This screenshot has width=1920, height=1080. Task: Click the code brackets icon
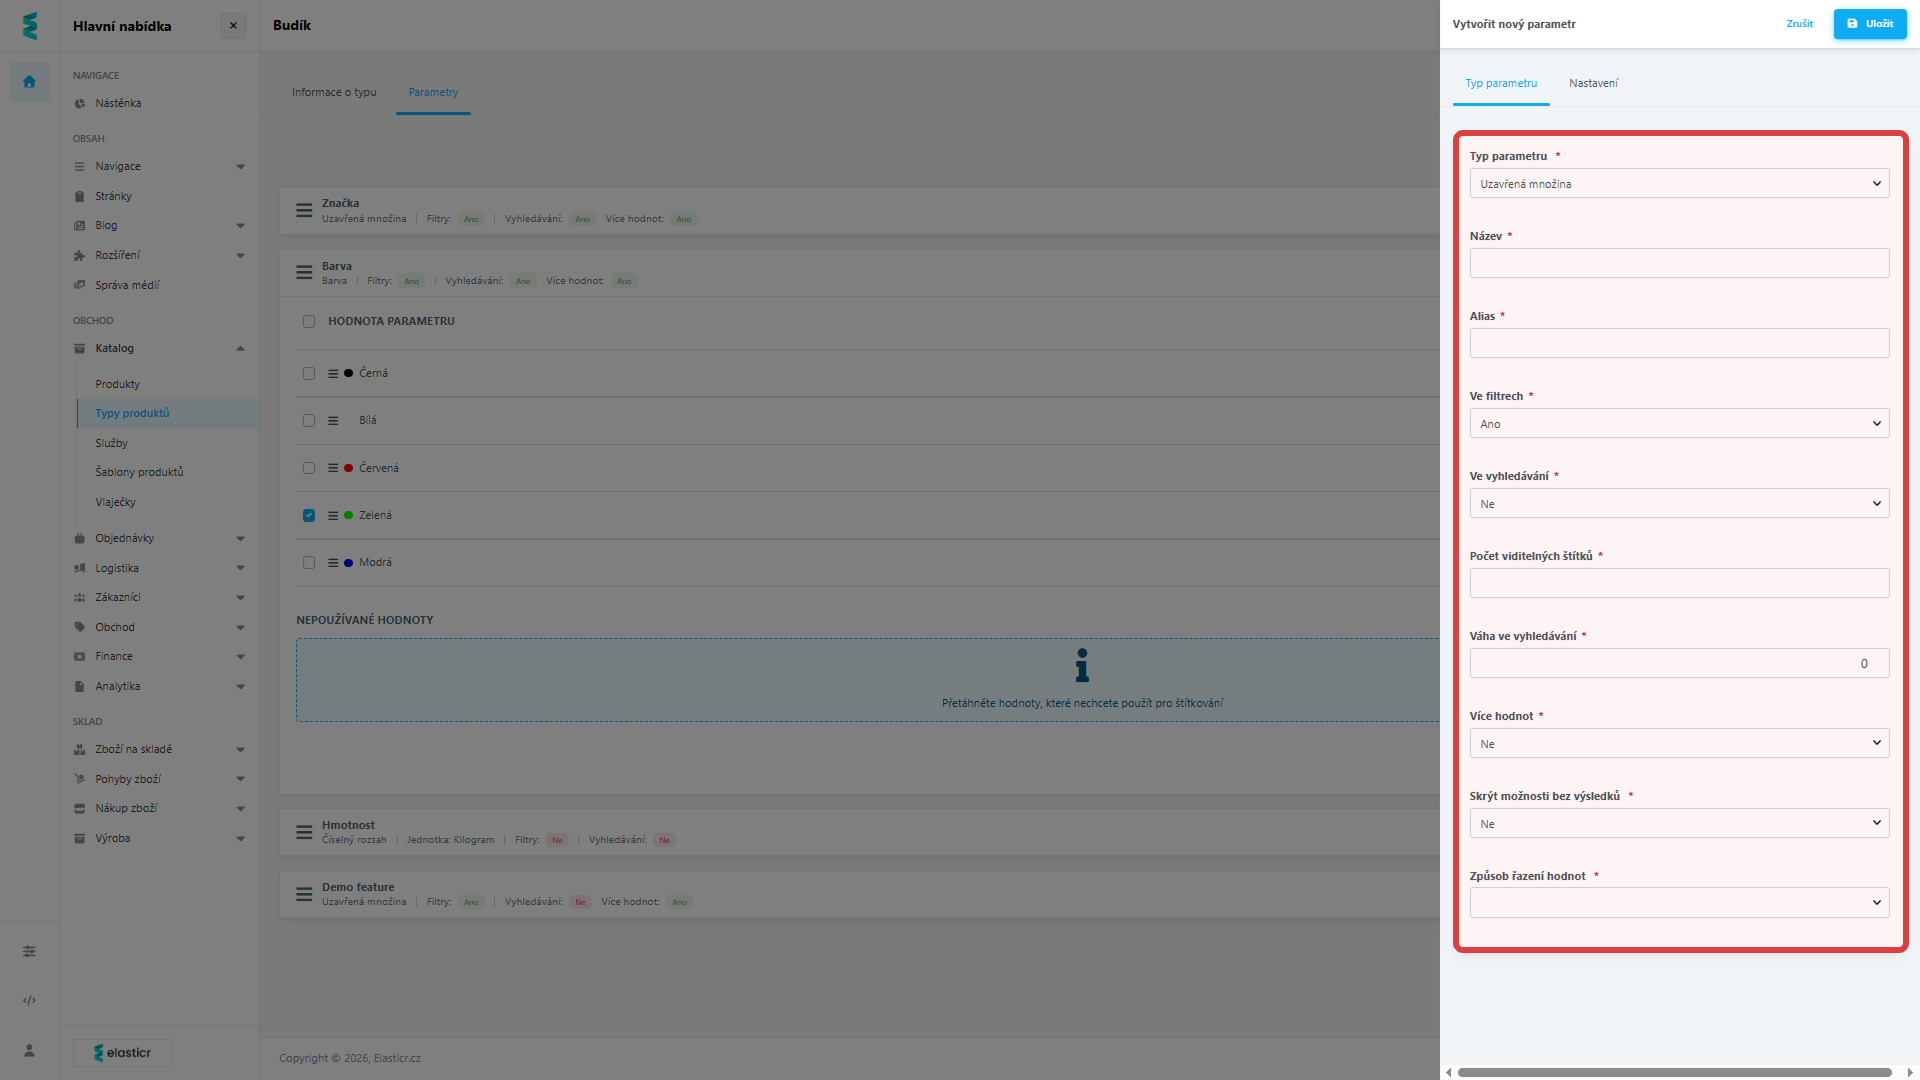[29, 1000]
